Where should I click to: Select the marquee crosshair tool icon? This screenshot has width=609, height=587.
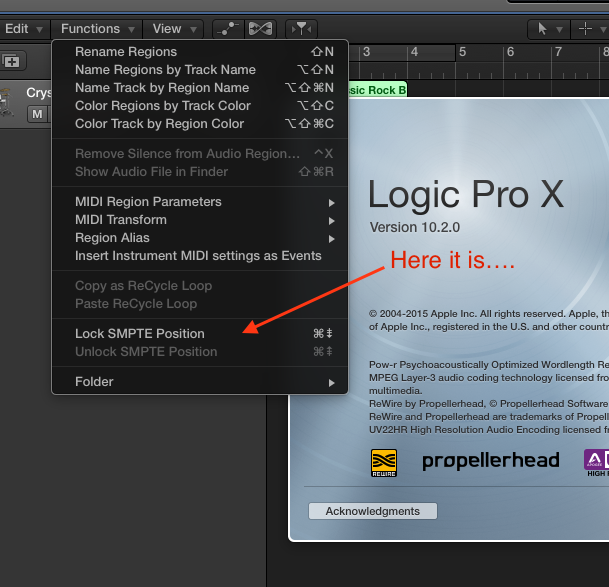coord(585,29)
